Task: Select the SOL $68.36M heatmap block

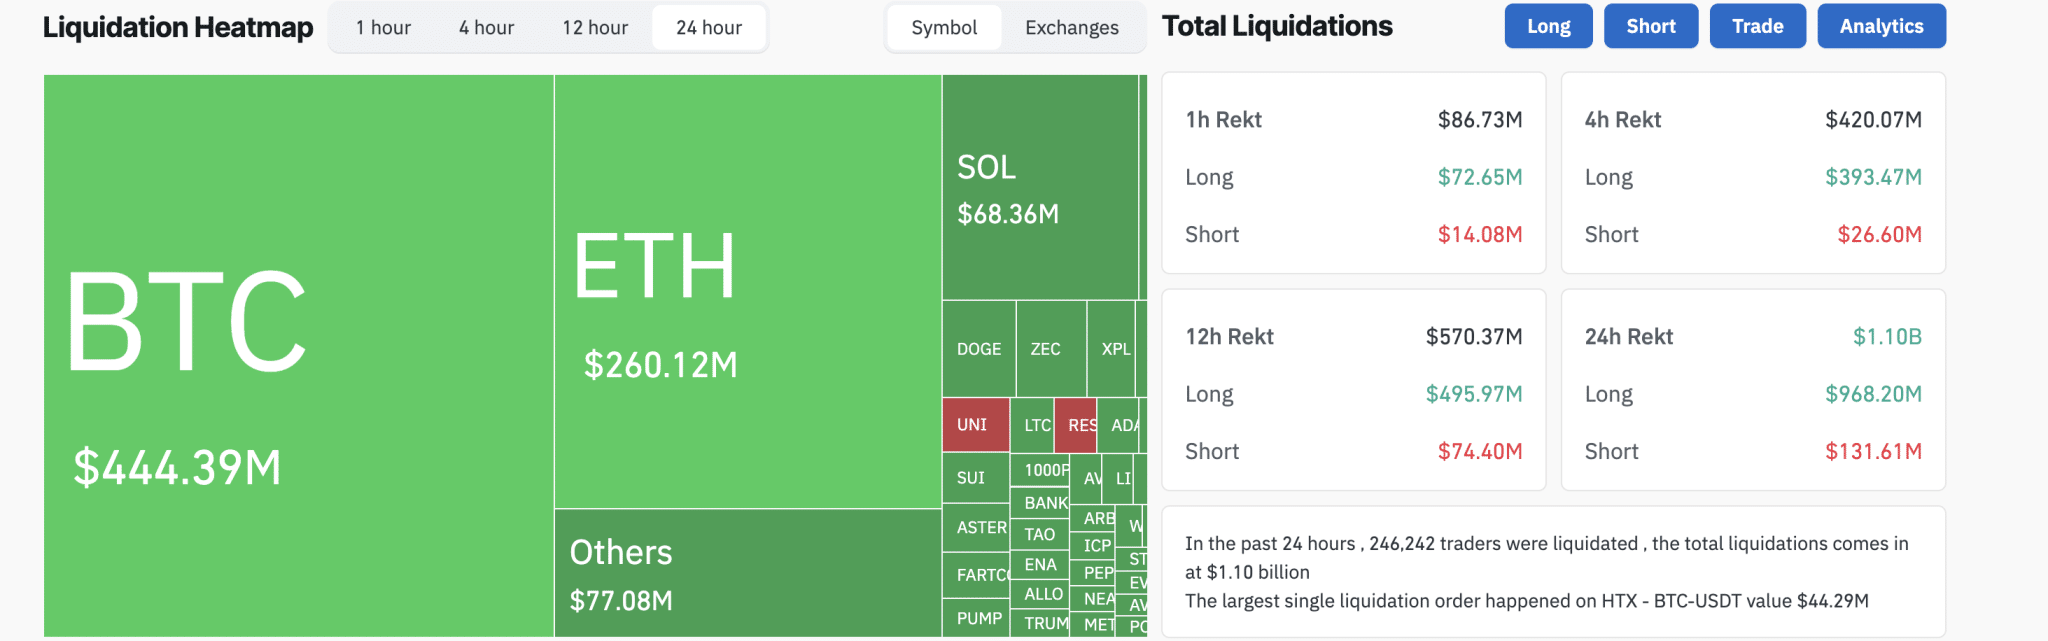Action: point(1039,187)
